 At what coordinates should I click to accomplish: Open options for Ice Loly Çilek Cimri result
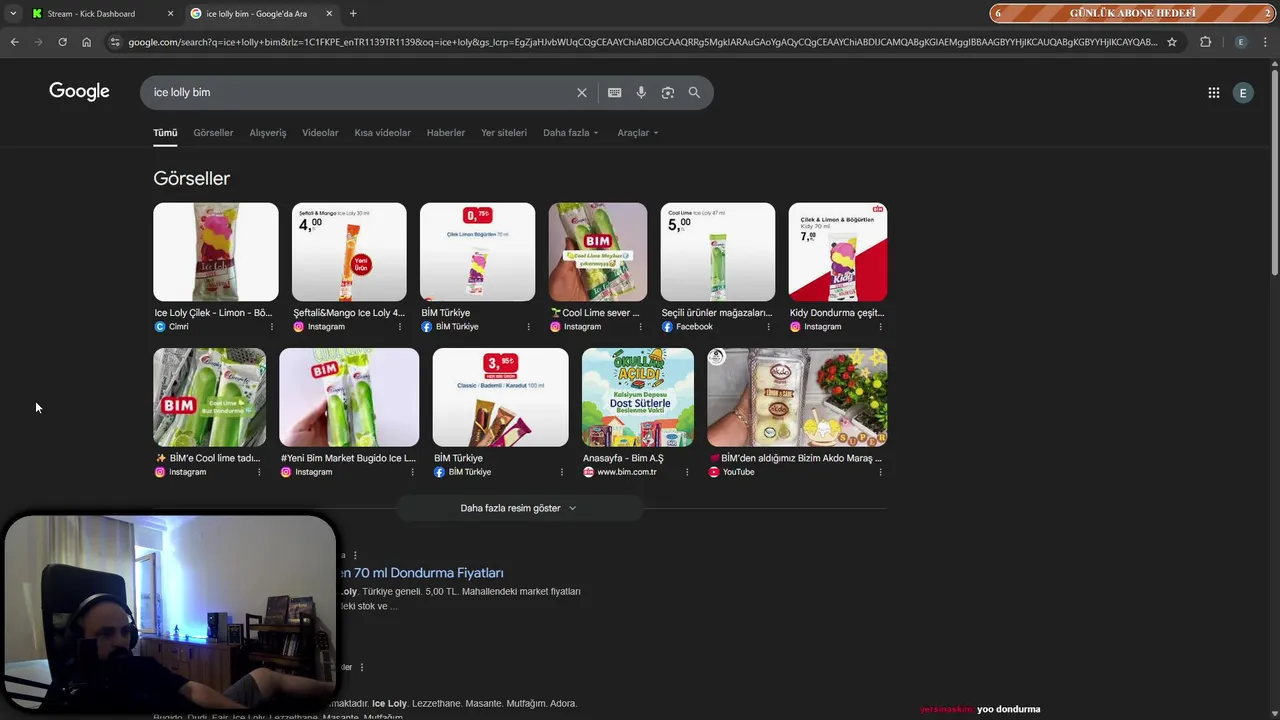(x=271, y=327)
